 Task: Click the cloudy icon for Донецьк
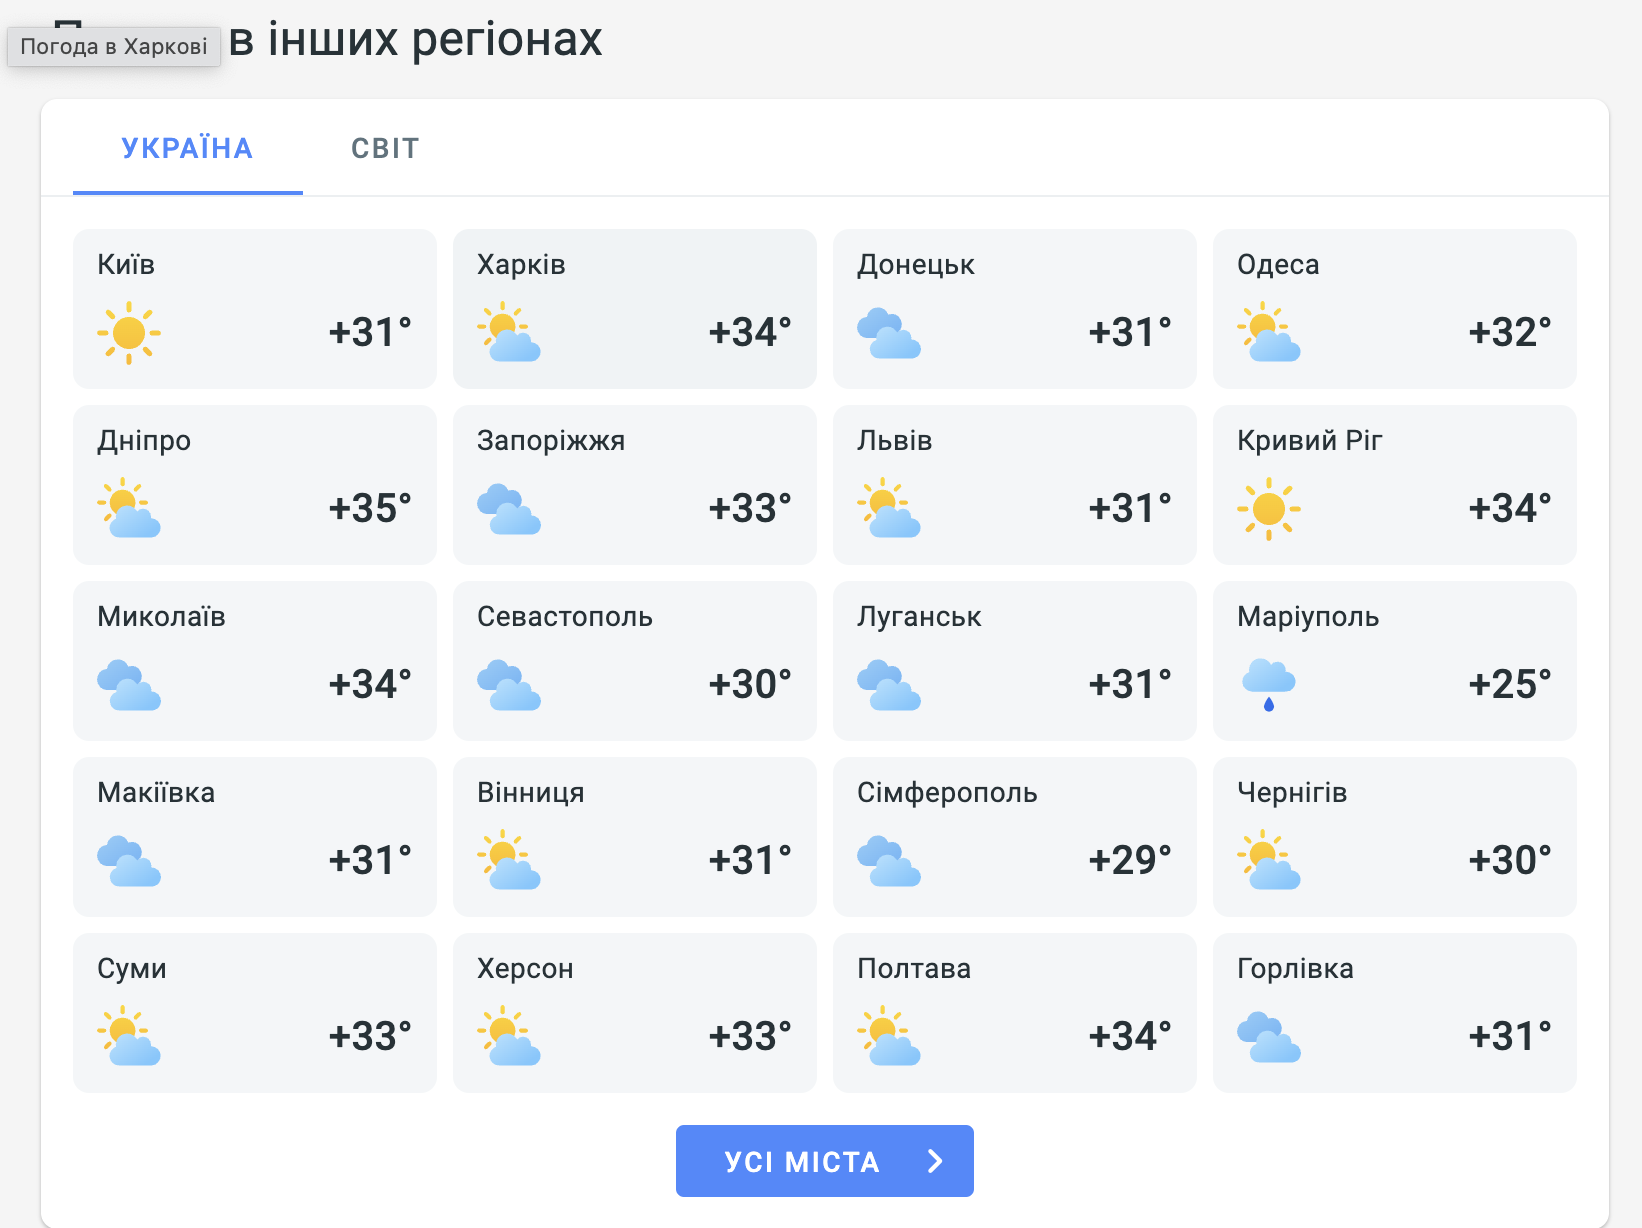click(888, 333)
